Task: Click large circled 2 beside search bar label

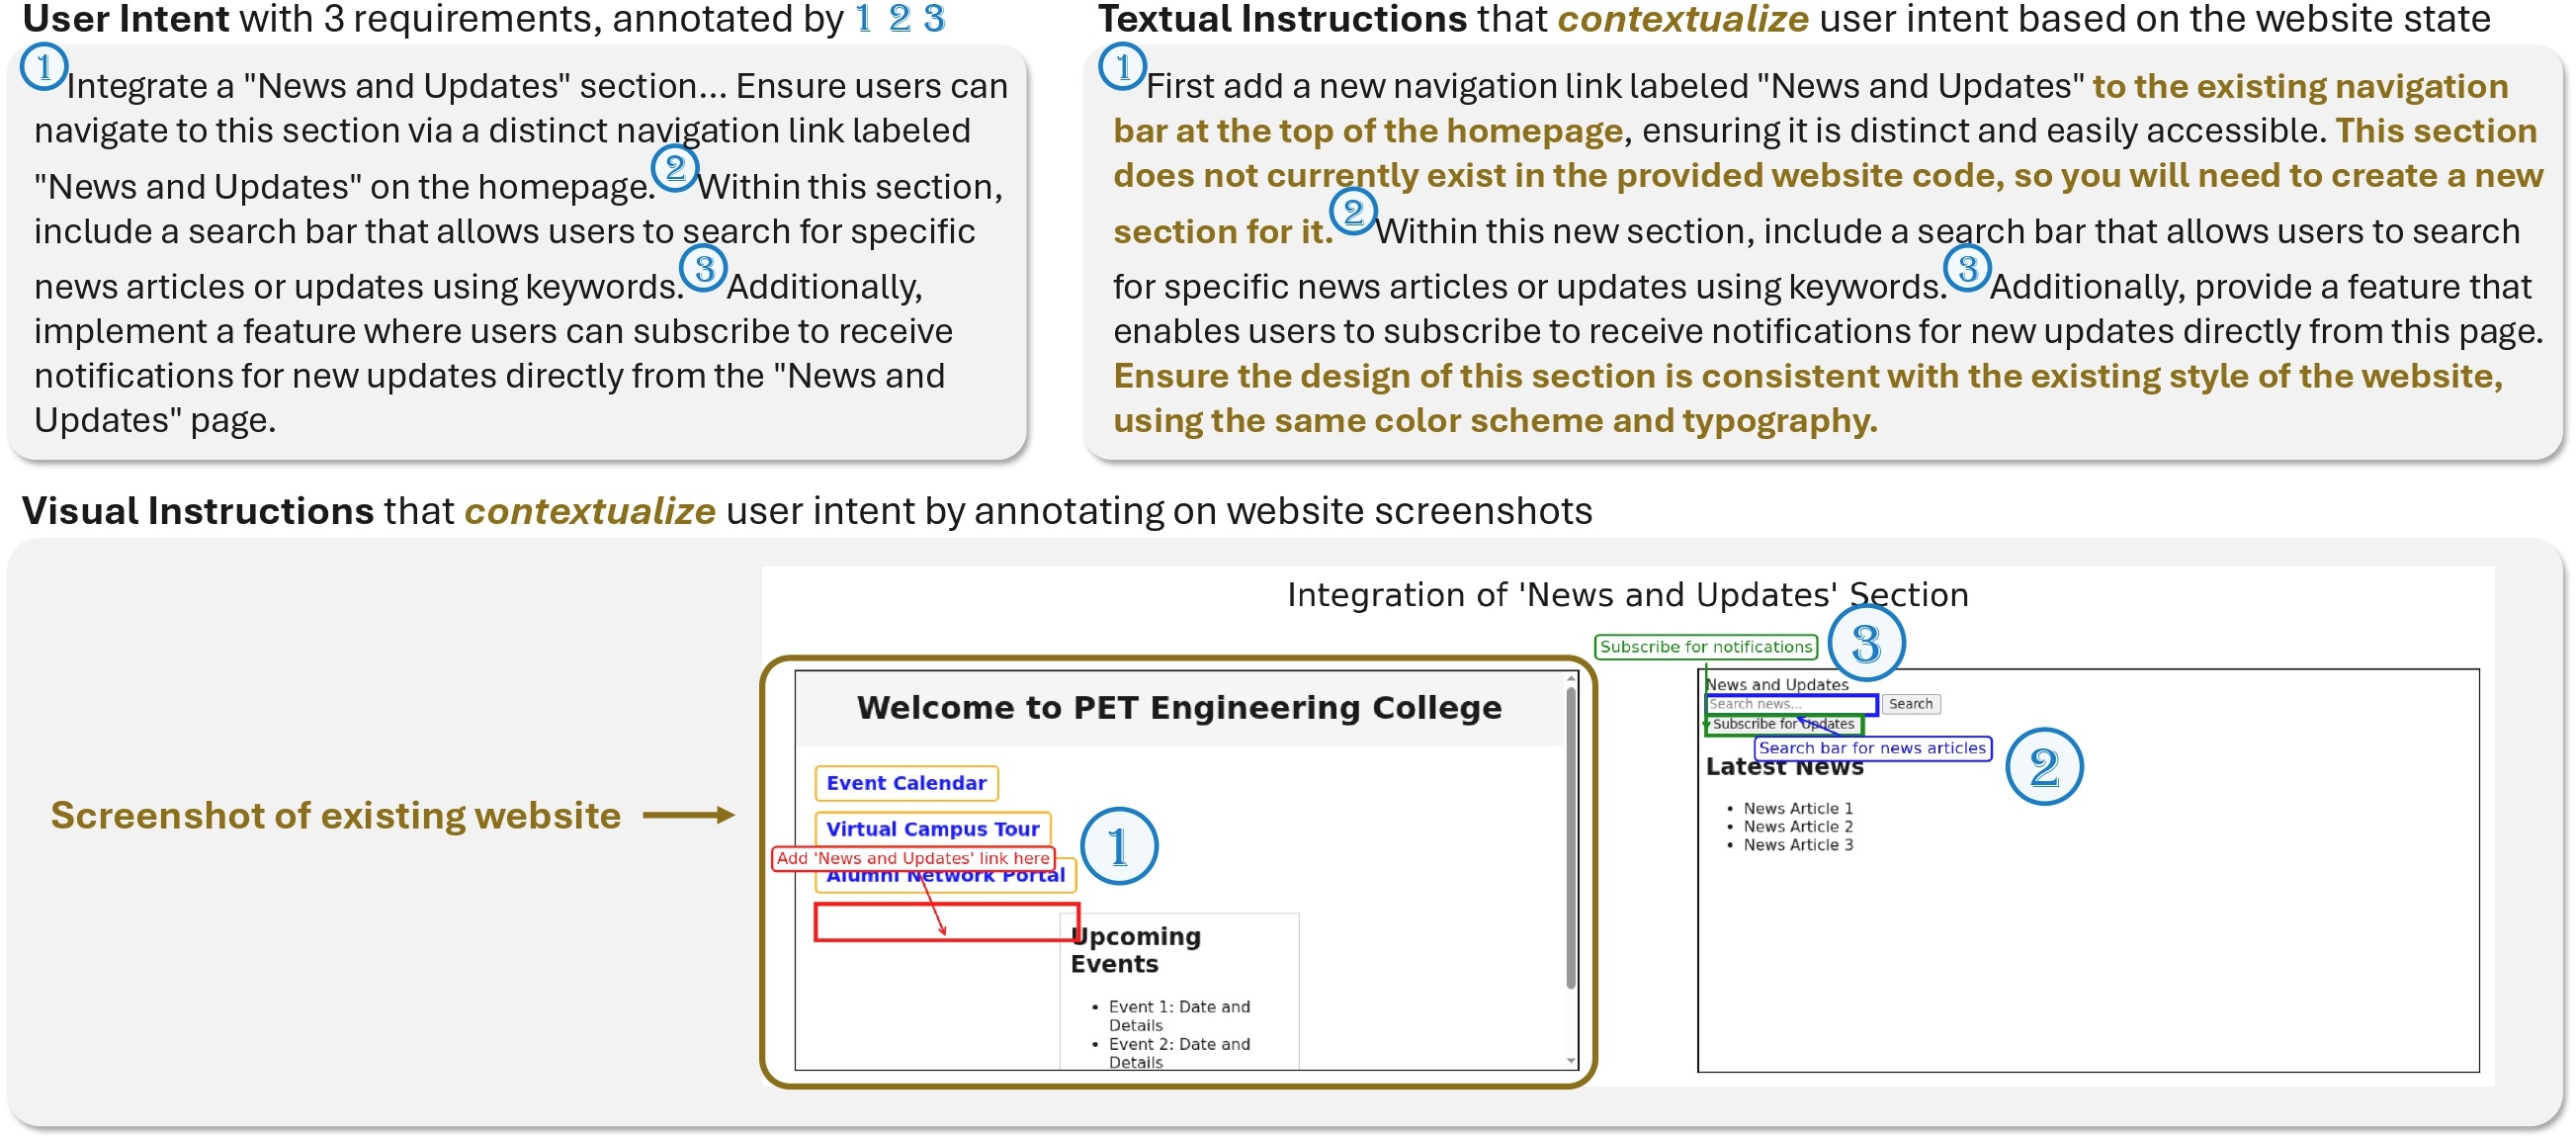Action: 2043,767
